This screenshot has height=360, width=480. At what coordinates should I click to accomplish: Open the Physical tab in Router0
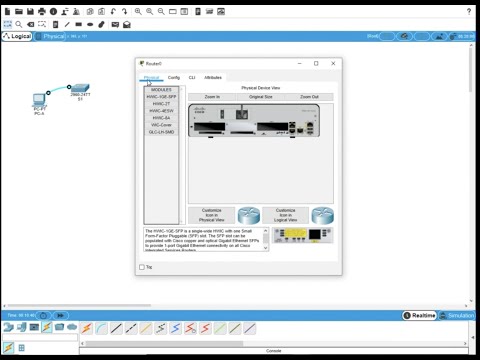pyautogui.click(x=151, y=78)
